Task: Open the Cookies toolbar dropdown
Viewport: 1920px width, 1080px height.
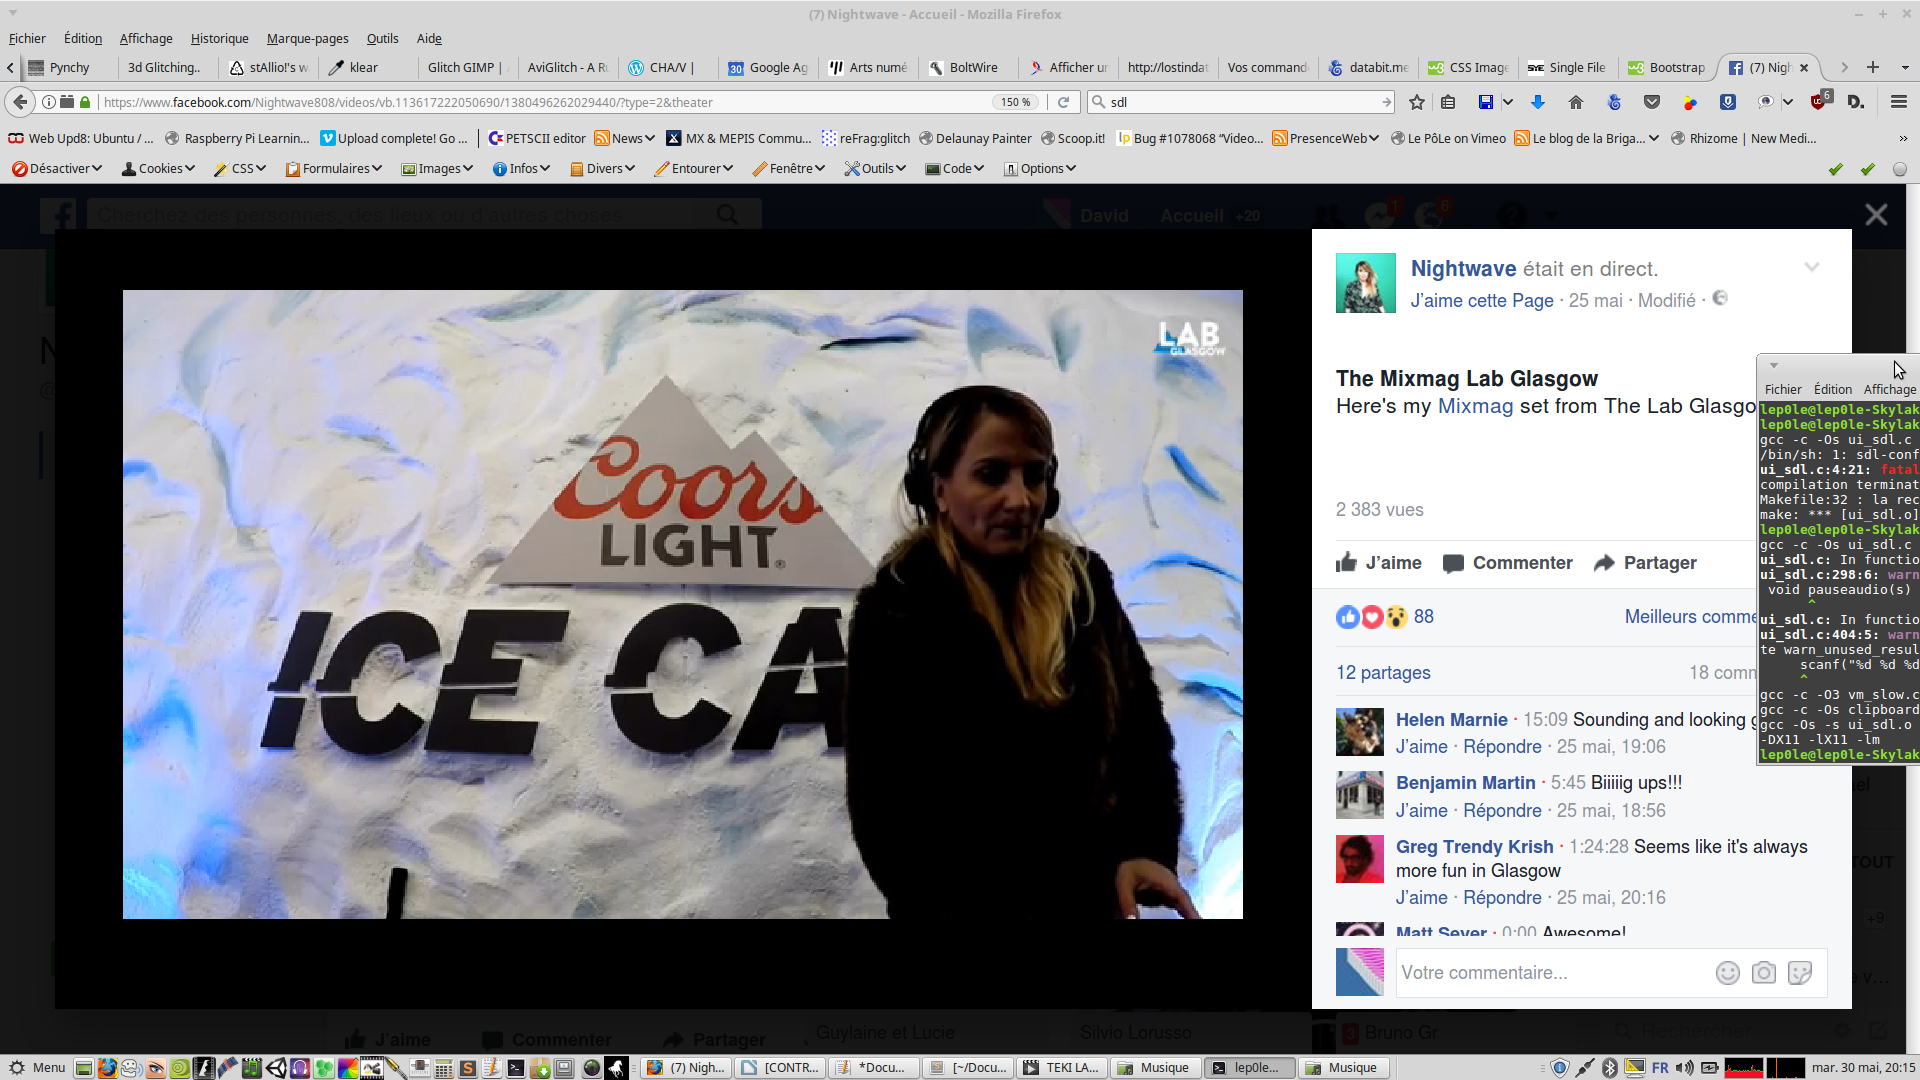Action: tap(158, 168)
